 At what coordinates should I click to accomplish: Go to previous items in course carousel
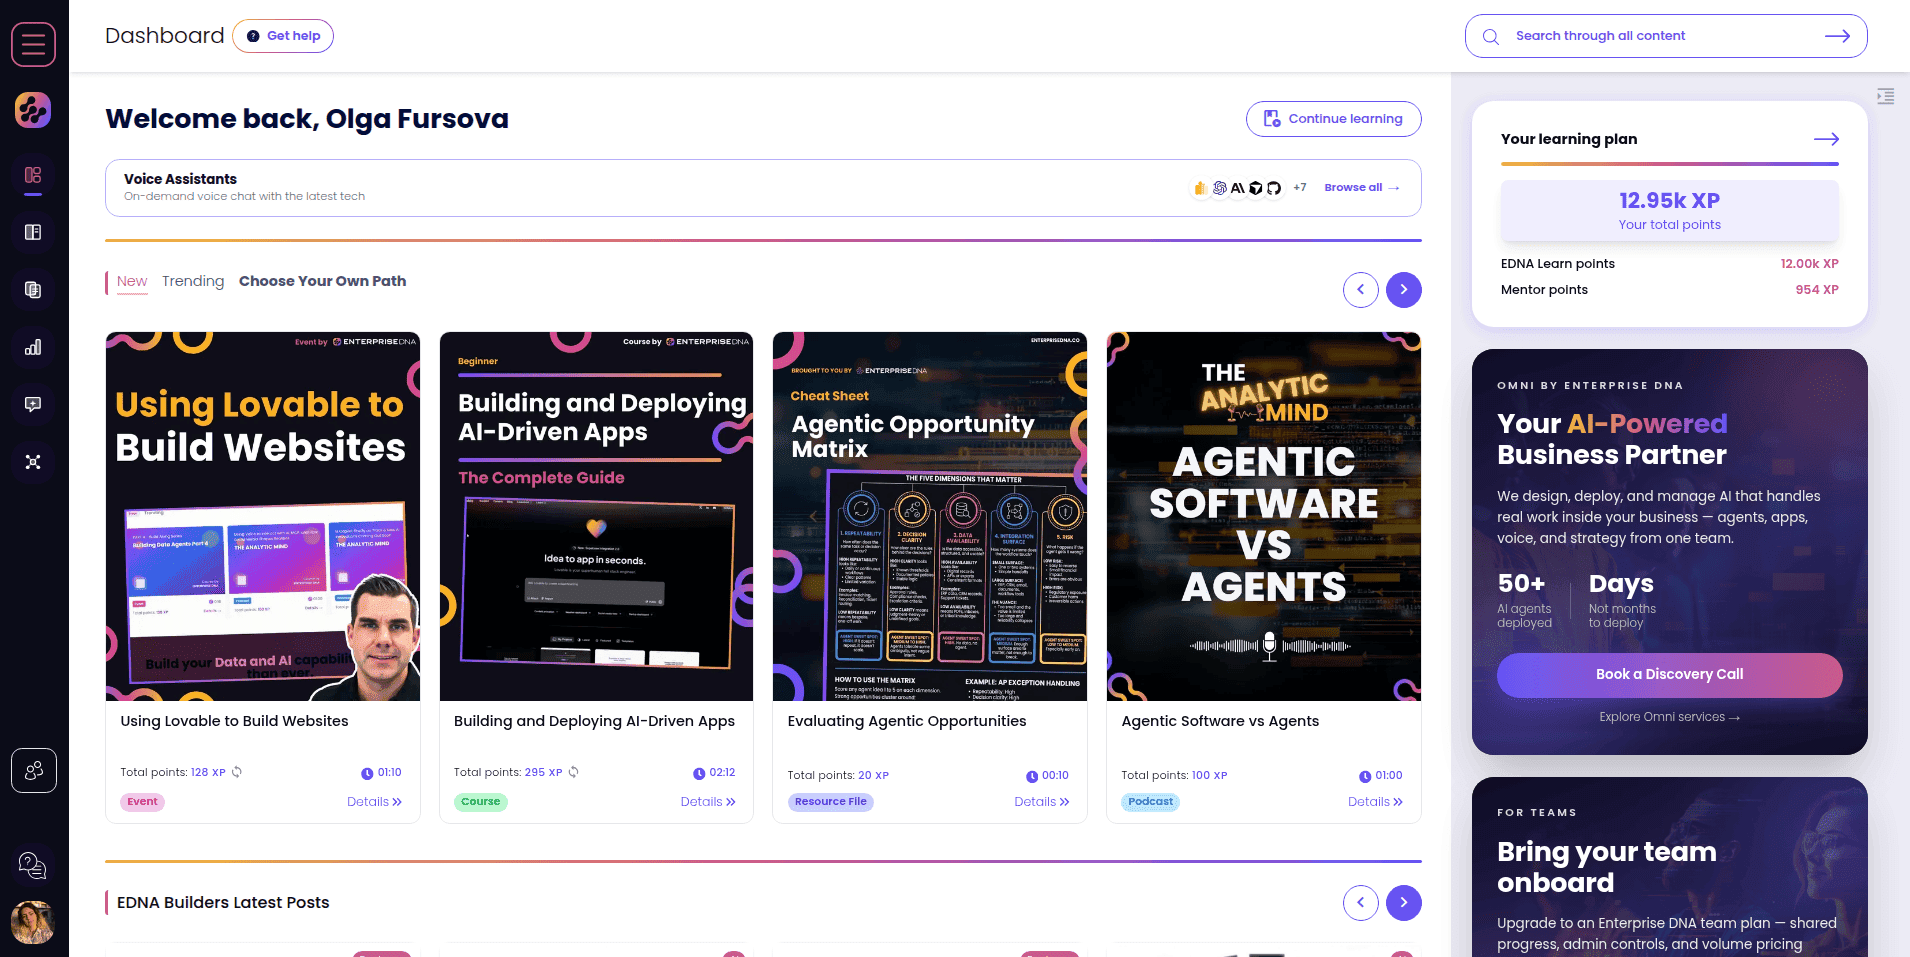click(x=1361, y=290)
